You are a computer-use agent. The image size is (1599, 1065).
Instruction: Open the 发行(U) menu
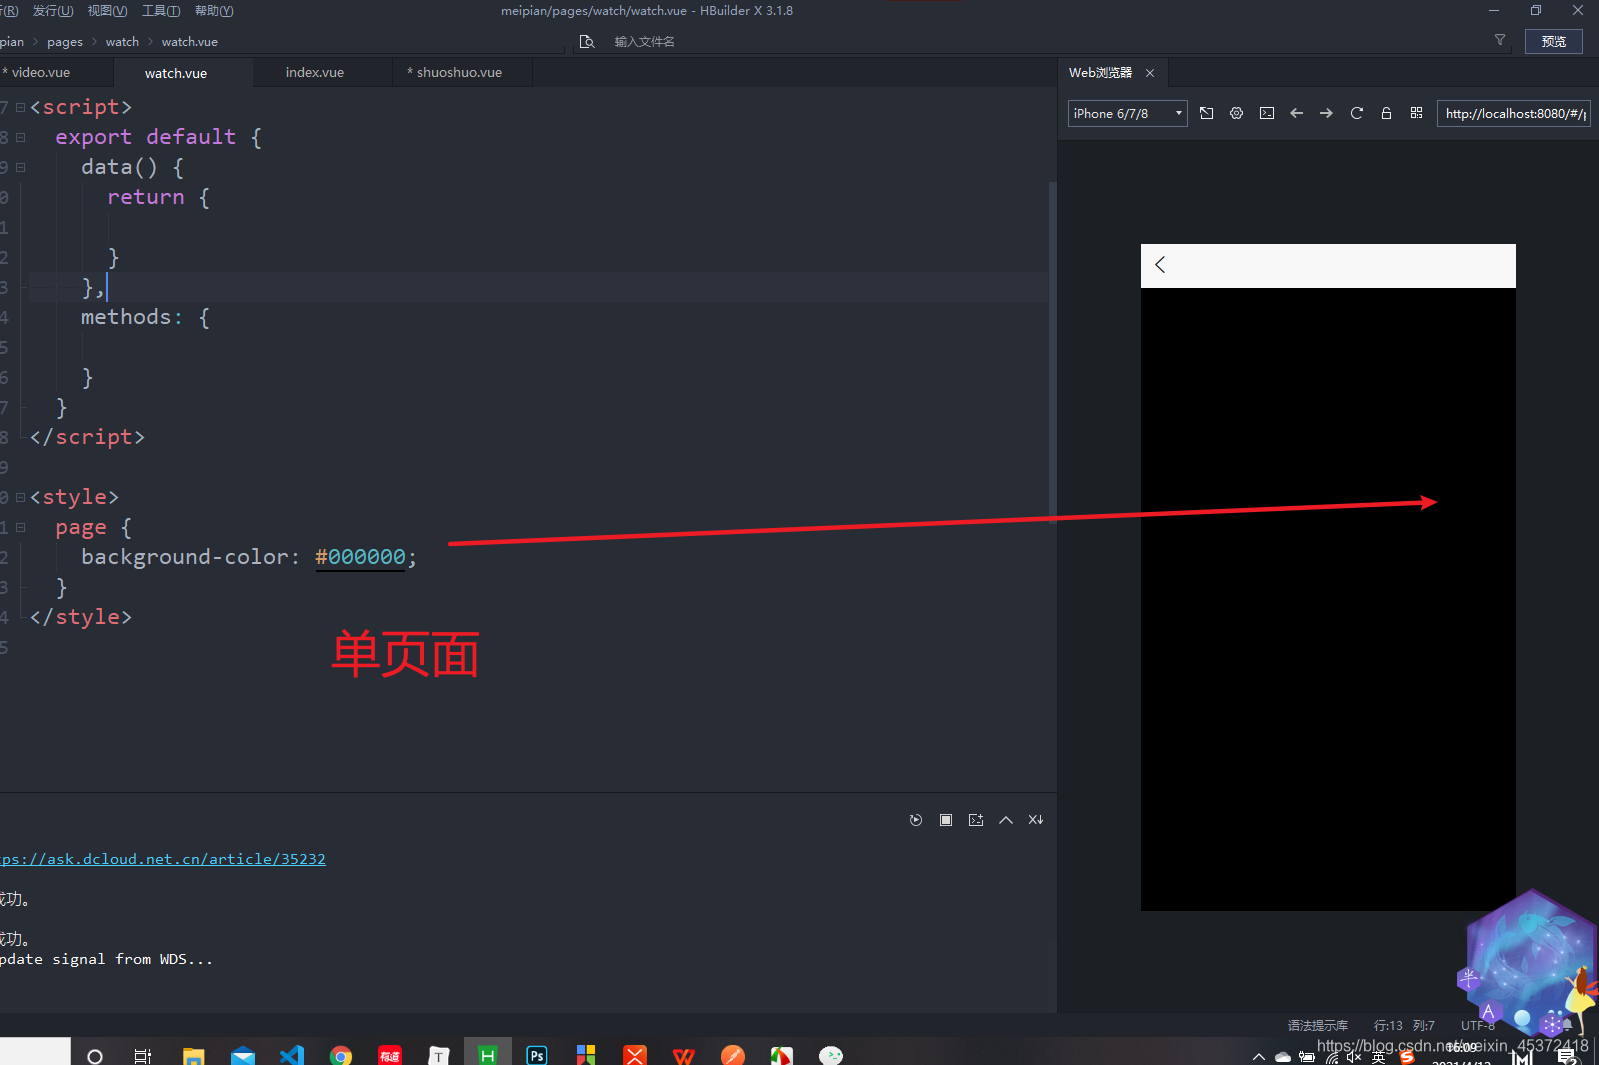(53, 10)
